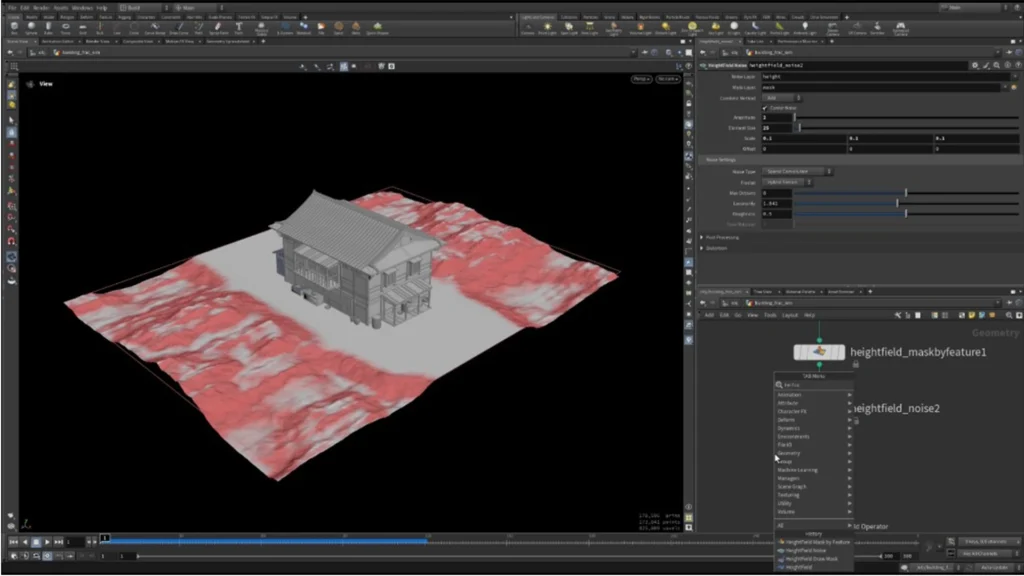Add an Ambient Light from shelf
1024x576 pixels.
pos(805,27)
